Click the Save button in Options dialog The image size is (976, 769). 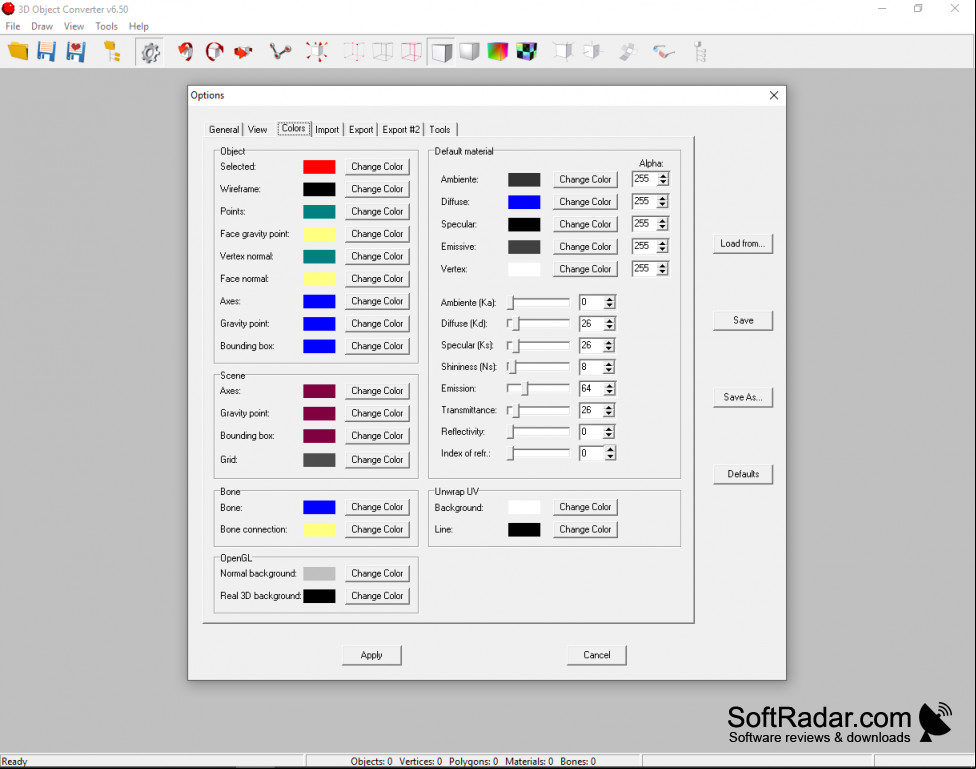click(x=743, y=320)
